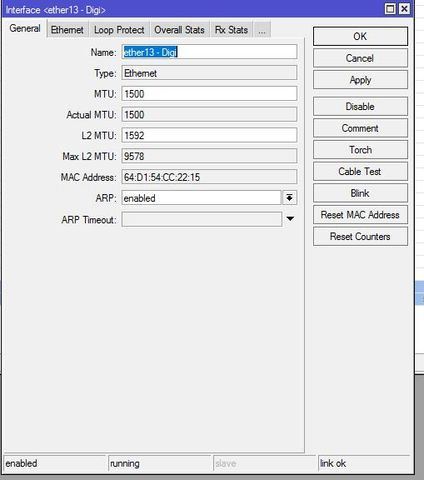The width and height of the screenshot is (424, 480).
Task: Run the Cable Test
Action: (360, 172)
